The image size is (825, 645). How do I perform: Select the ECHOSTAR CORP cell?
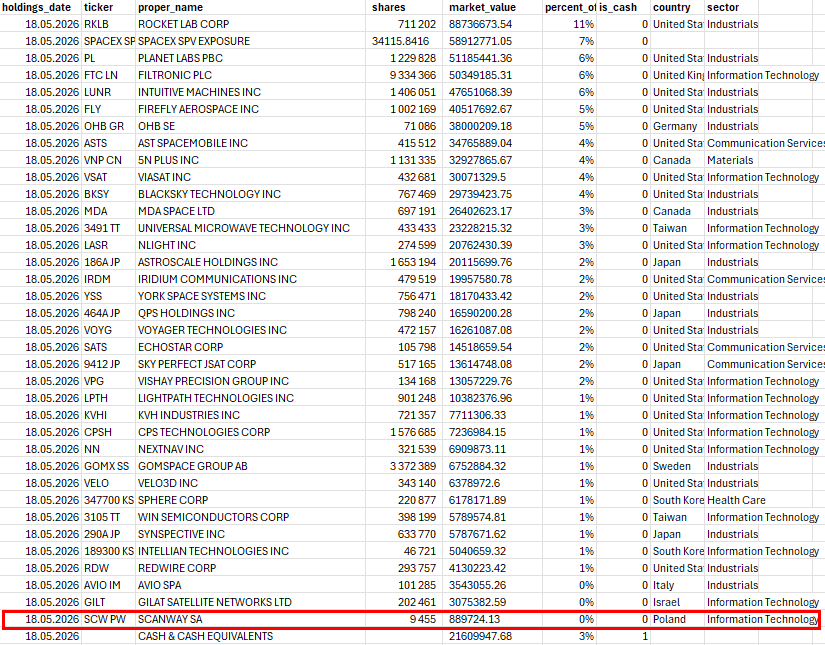pos(250,347)
